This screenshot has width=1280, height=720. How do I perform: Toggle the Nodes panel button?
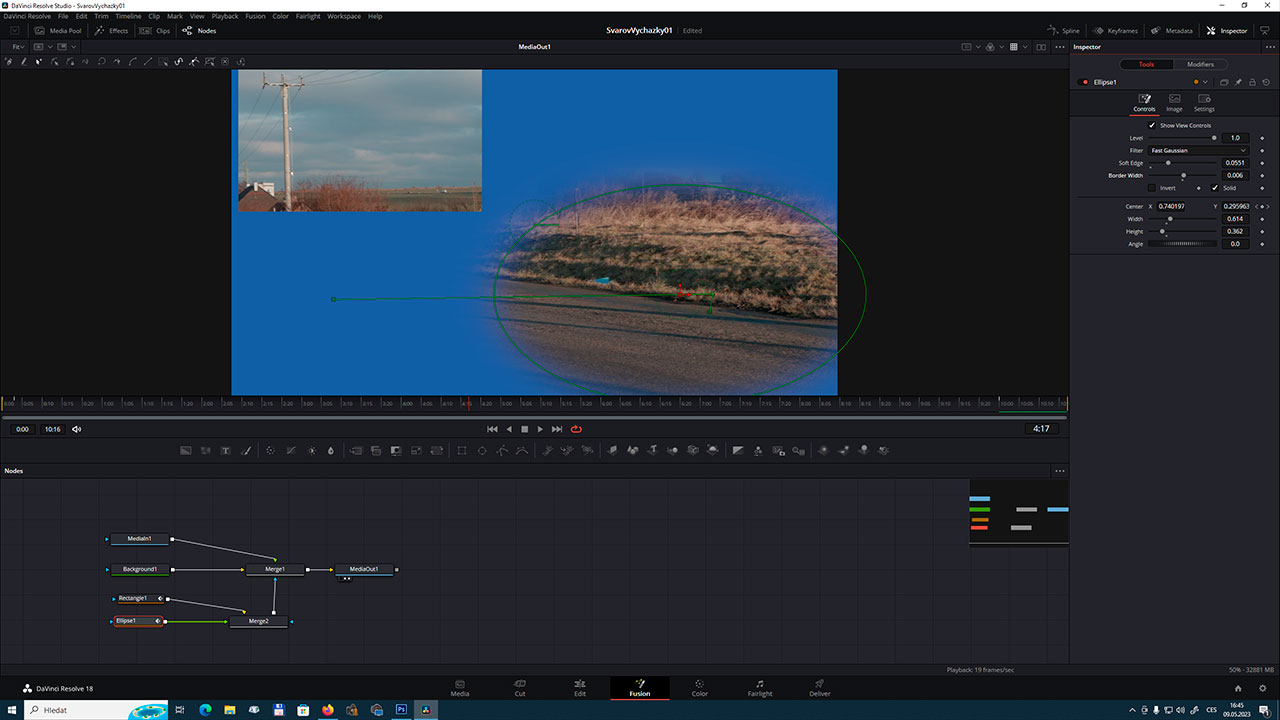click(x=199, y=31)
